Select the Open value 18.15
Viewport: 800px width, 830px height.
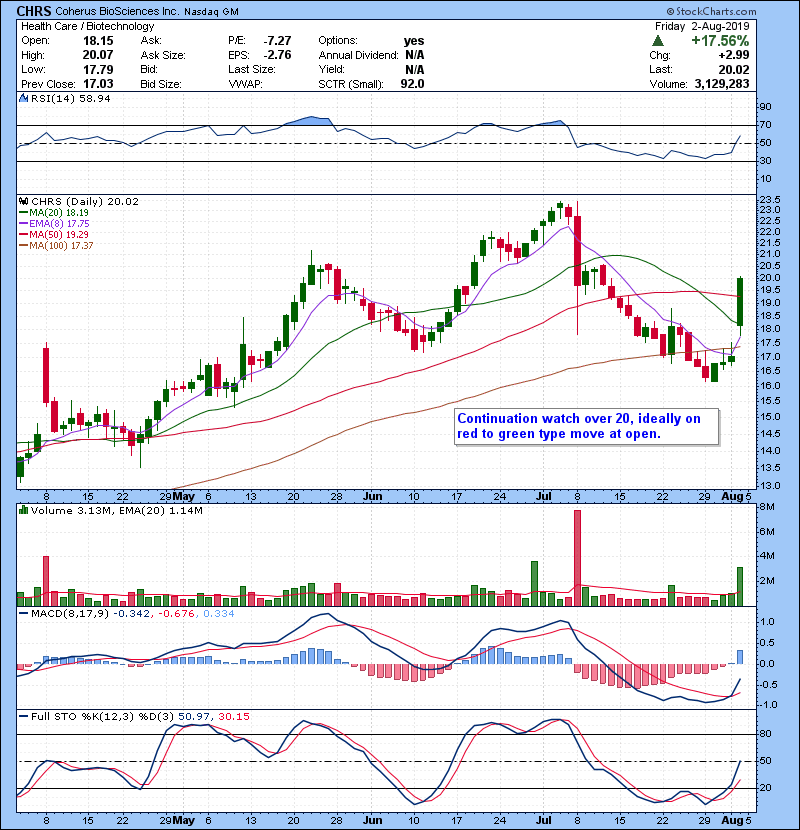coord(98,41)
